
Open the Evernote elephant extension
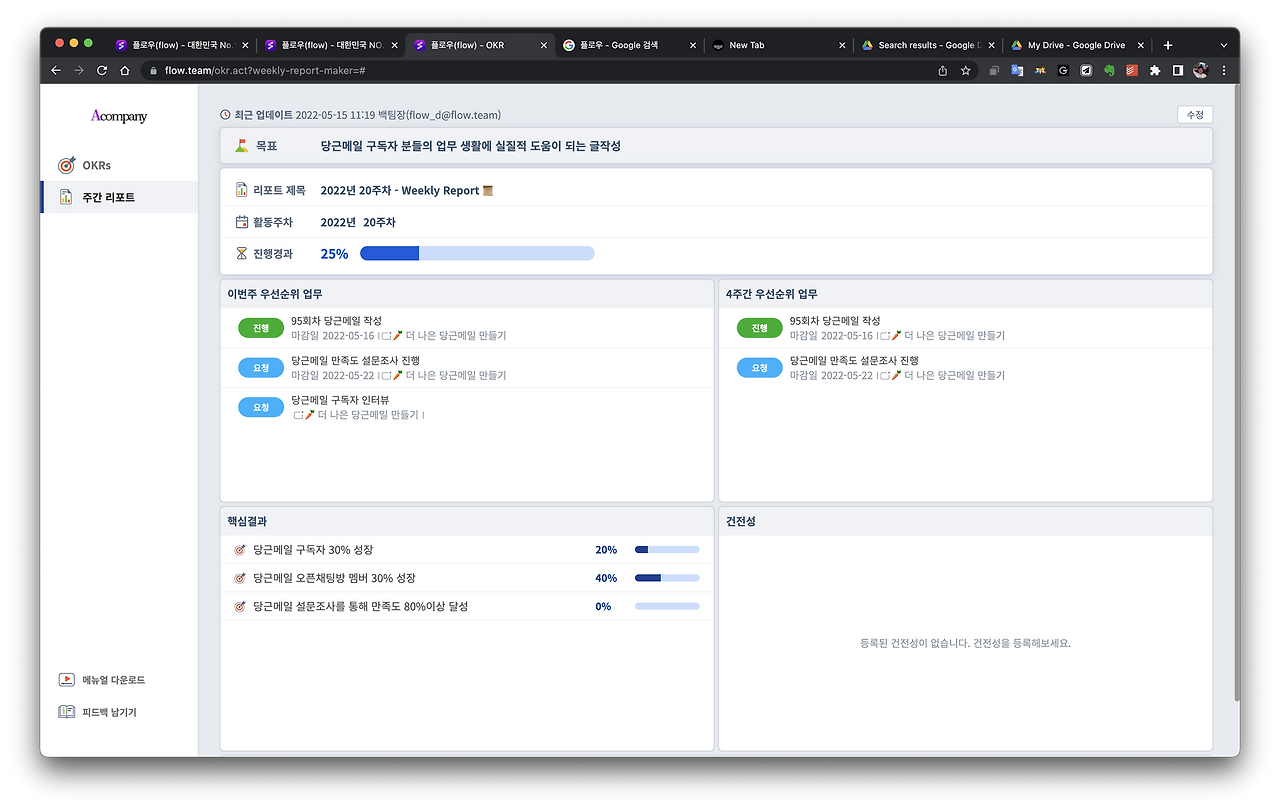[x=1109, y=71]
